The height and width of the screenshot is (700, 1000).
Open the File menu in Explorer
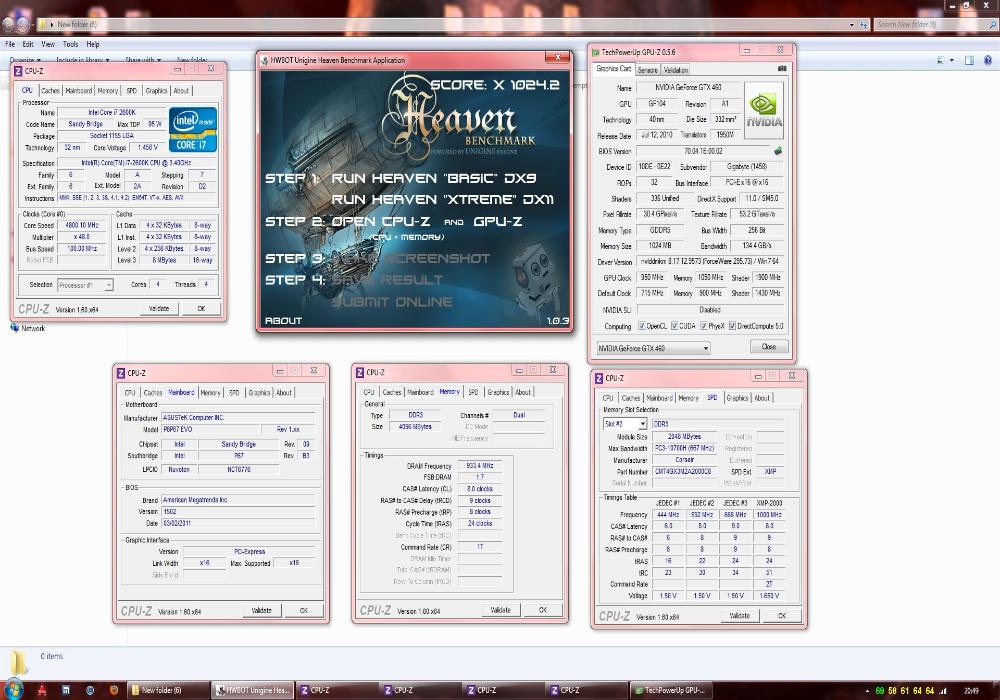(10, 44)
